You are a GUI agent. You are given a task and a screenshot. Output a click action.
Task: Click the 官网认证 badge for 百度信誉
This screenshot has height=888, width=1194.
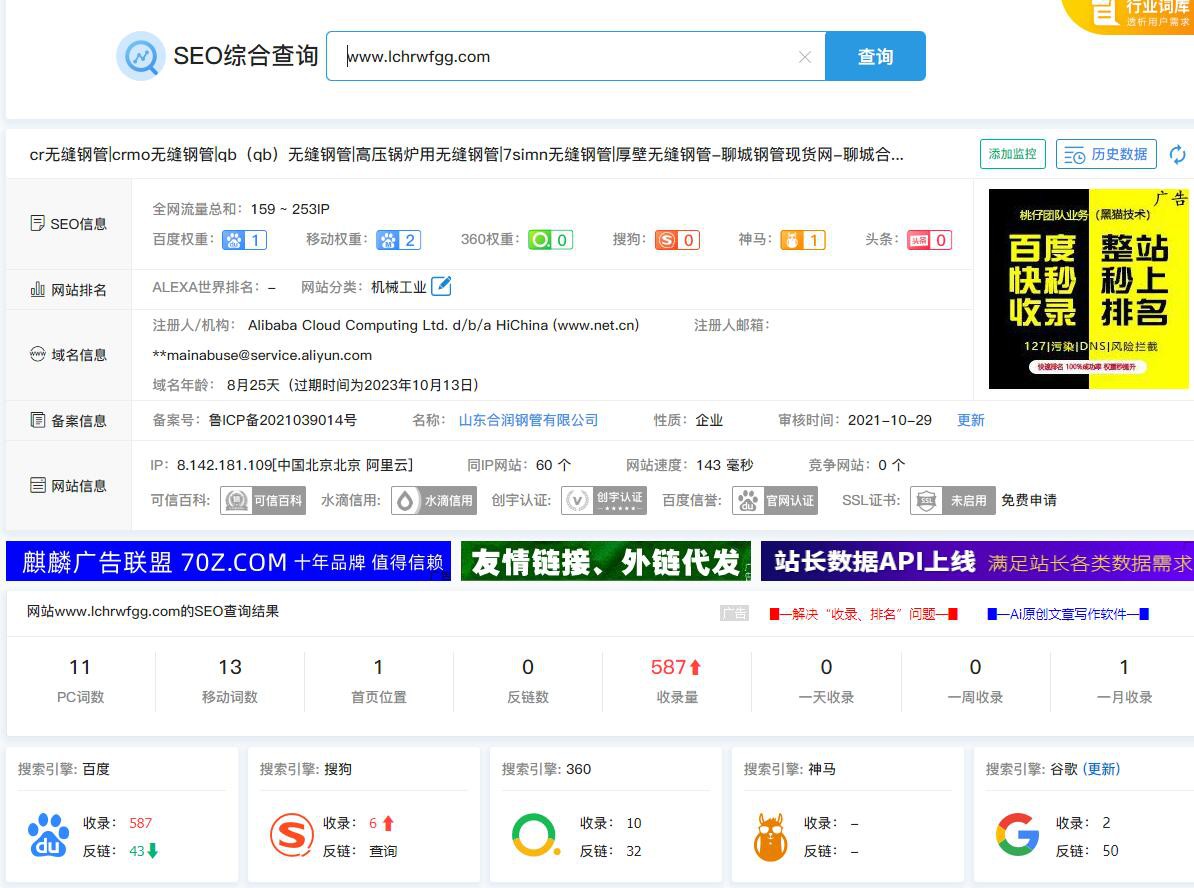click(775, 500)
